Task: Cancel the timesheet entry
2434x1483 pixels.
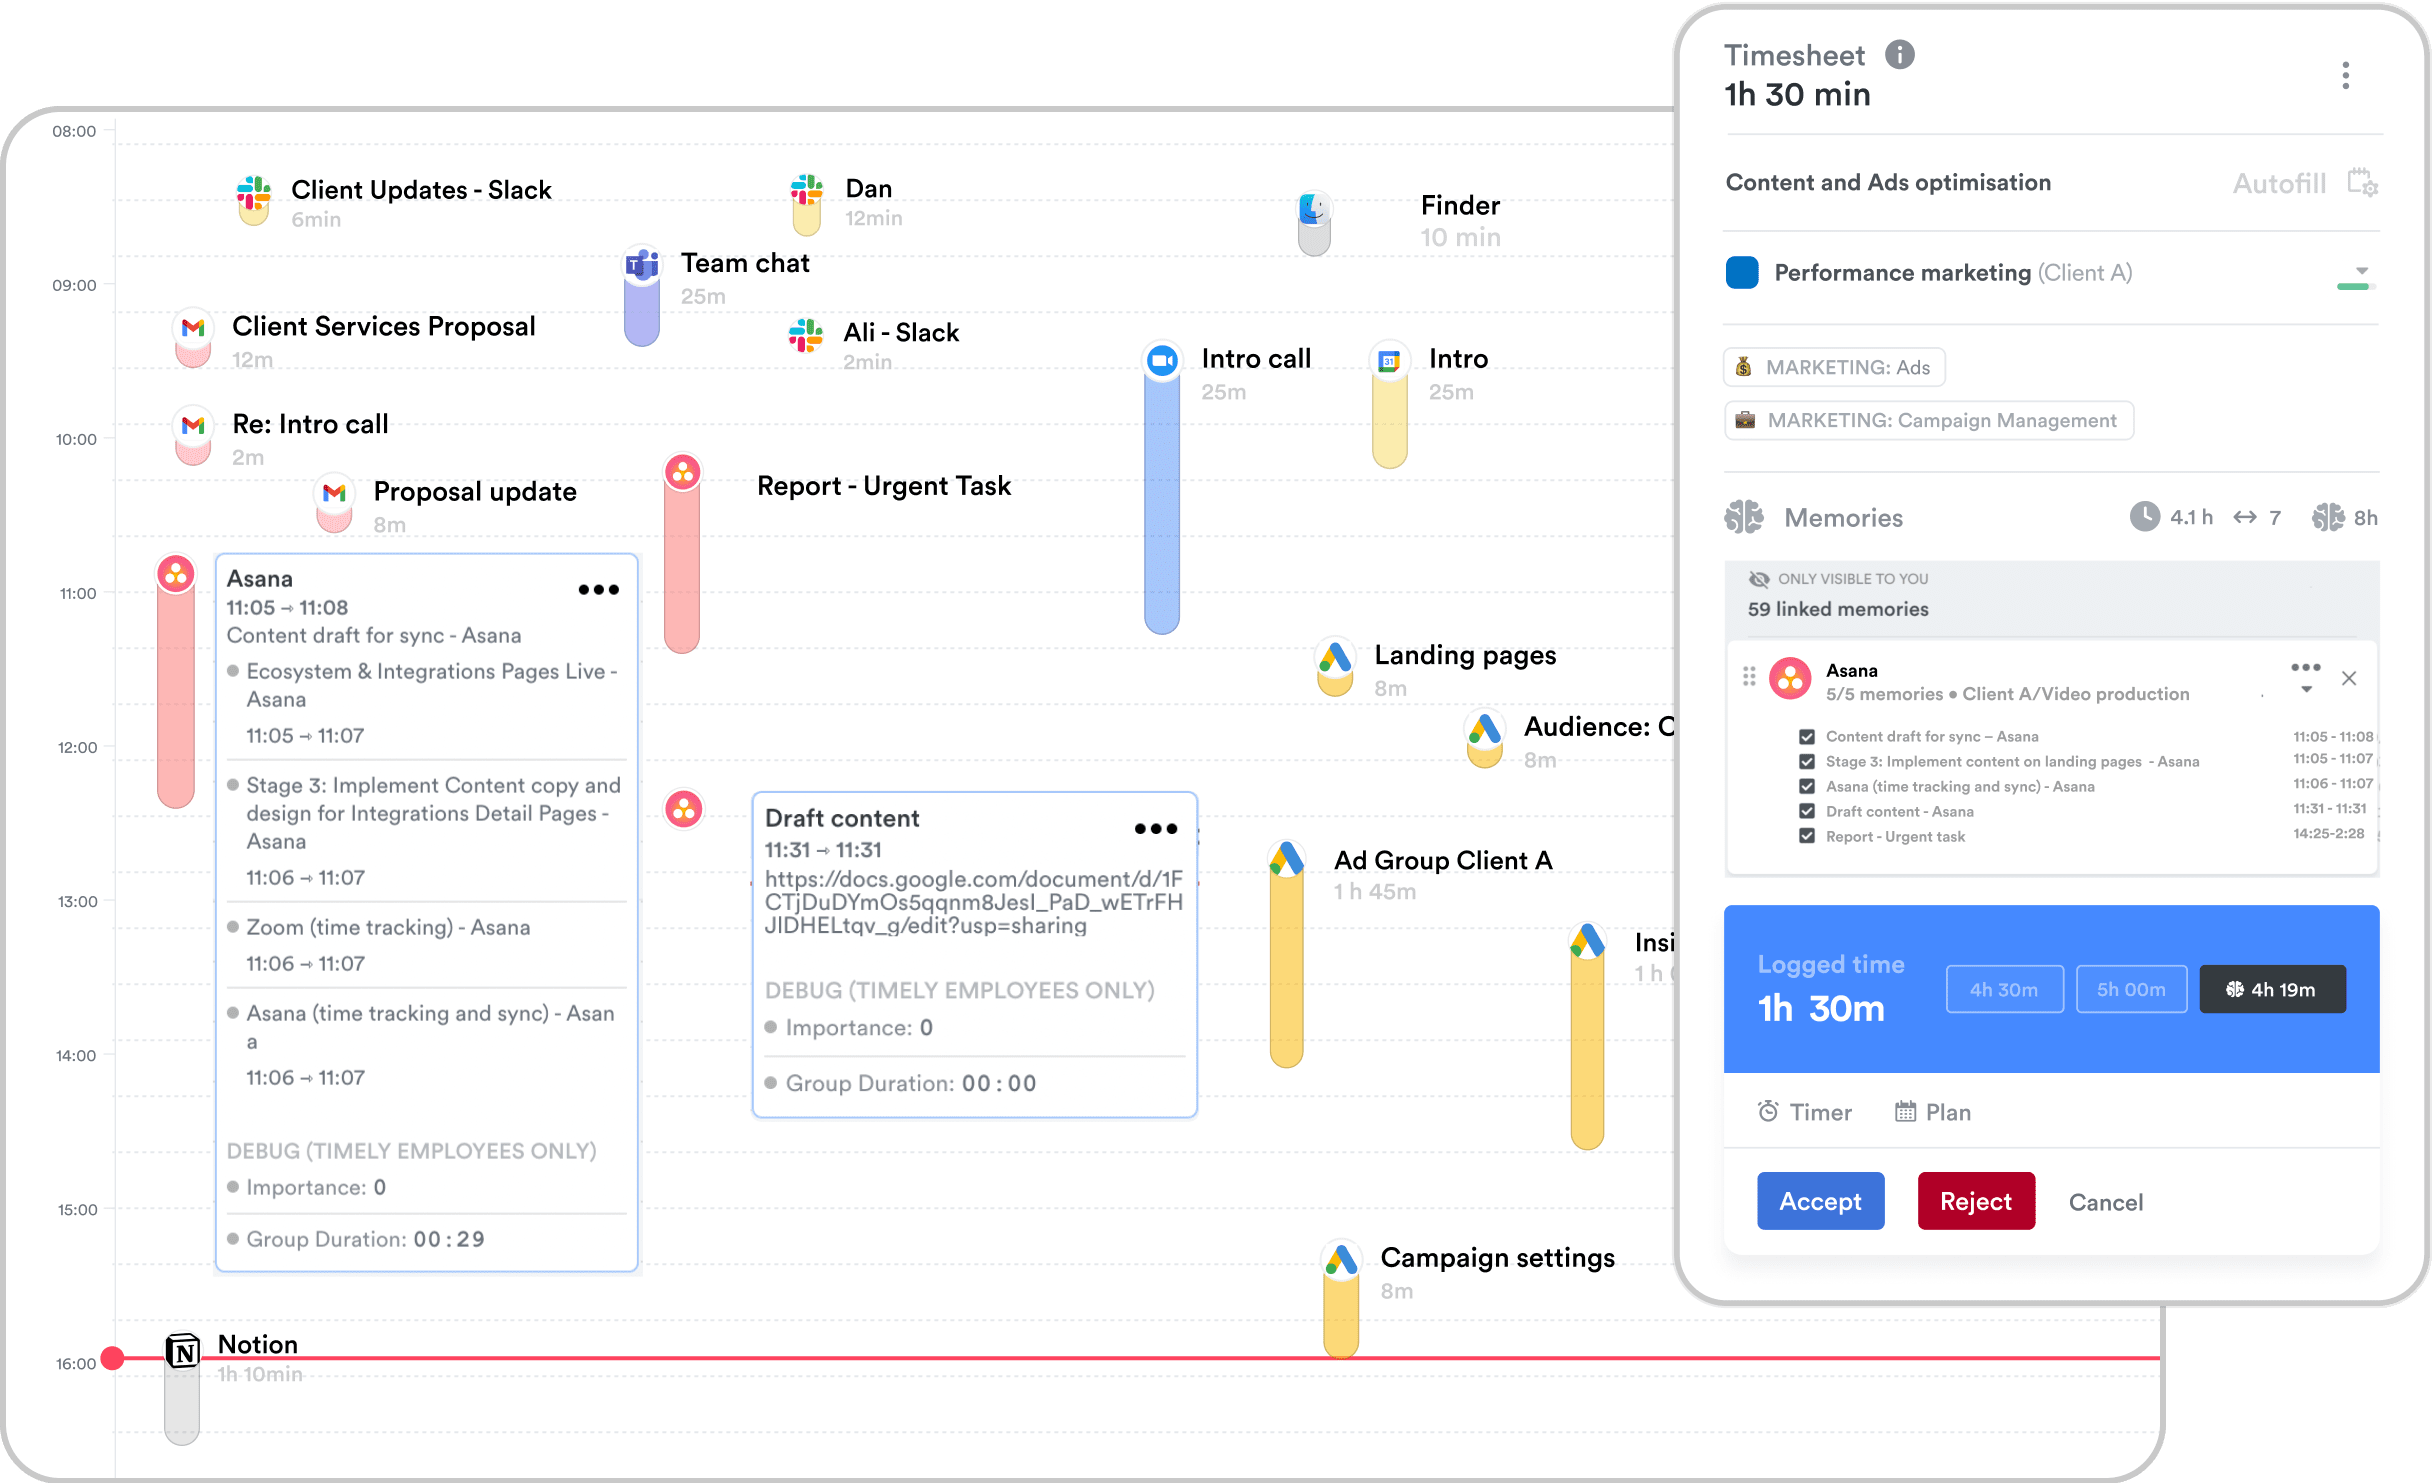Action: [x=2105, y=1202]
